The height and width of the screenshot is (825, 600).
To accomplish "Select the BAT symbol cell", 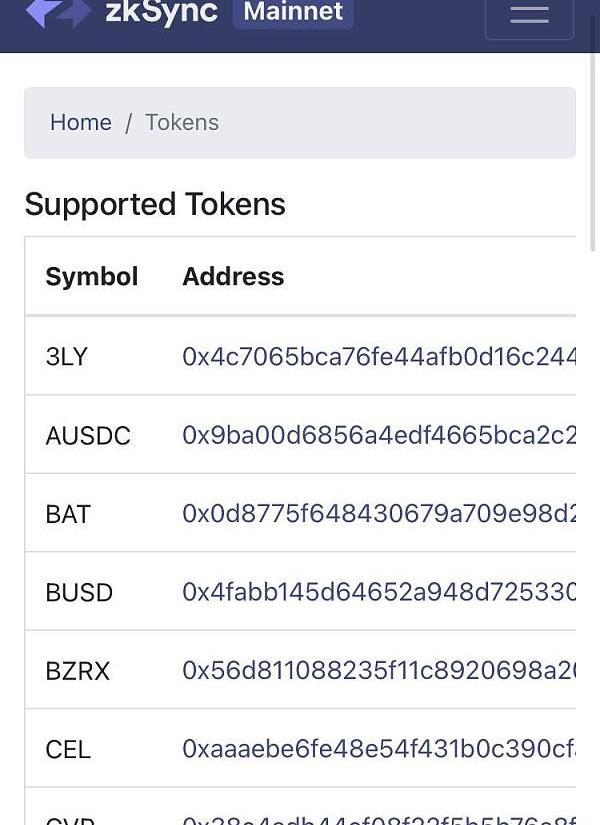I will 68,514.
